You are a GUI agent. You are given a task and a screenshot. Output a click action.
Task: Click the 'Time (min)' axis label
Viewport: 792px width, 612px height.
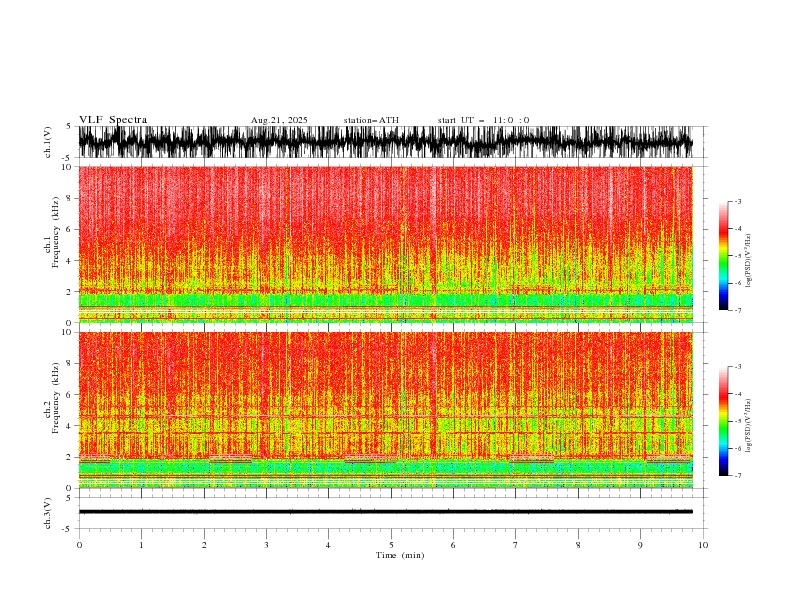pyautogui.click(x=400, y=555)
